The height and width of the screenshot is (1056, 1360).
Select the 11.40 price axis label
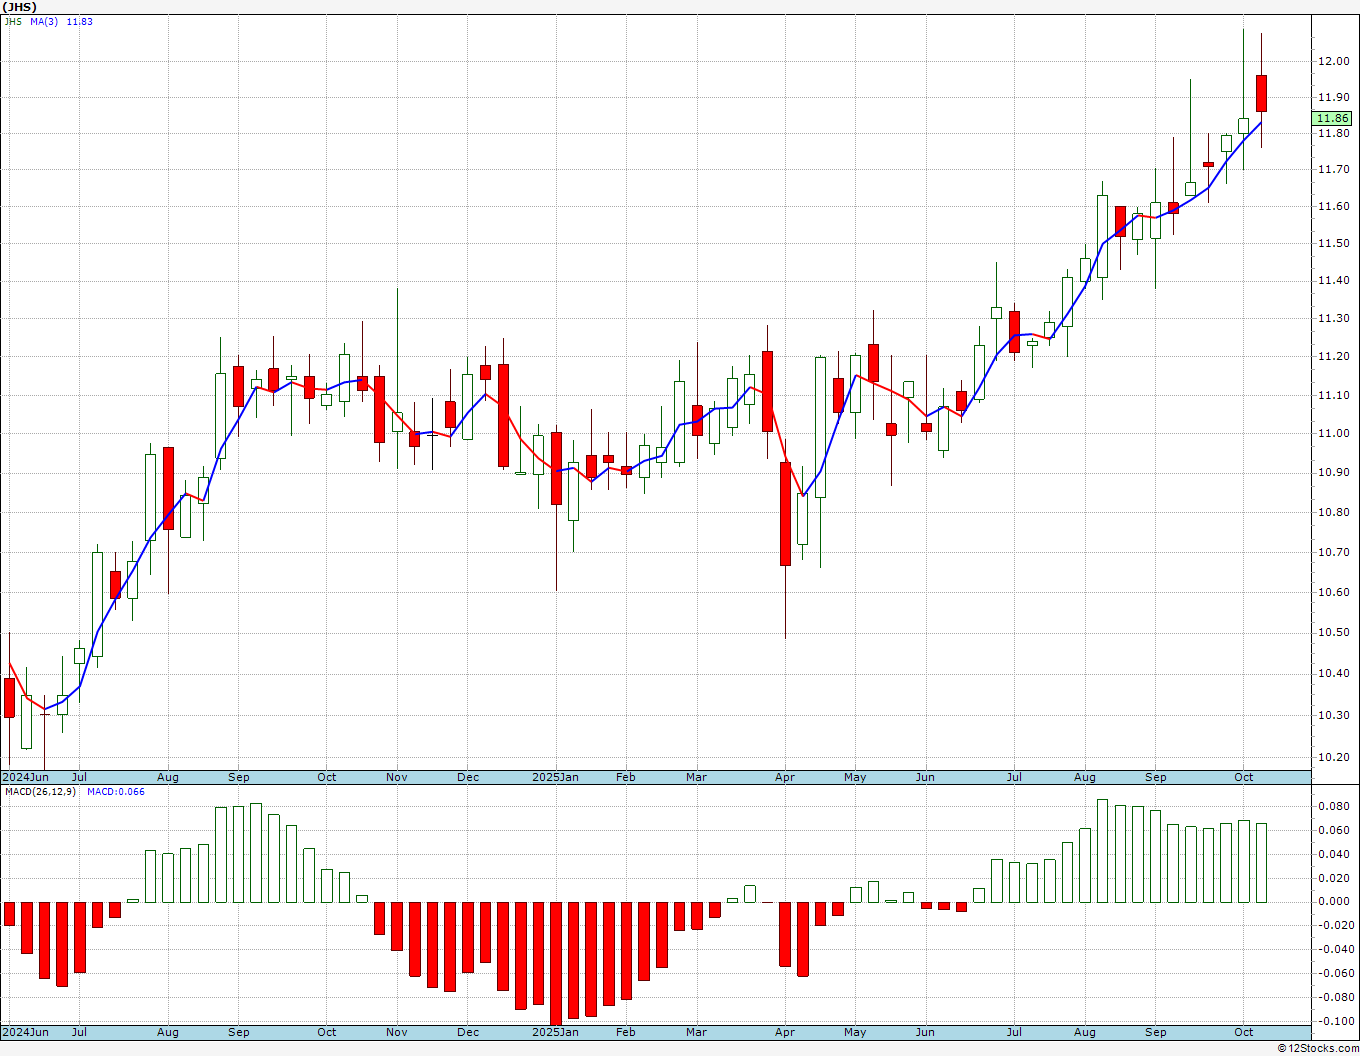(1334, 280)
